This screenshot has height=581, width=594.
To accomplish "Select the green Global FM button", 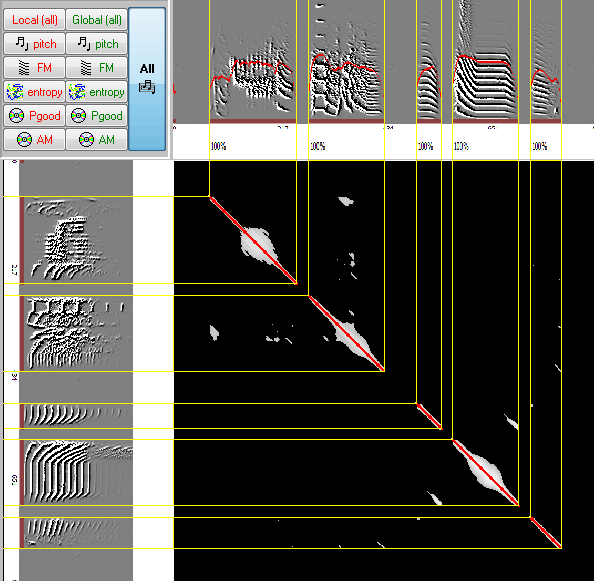I will tap(97, 68).
